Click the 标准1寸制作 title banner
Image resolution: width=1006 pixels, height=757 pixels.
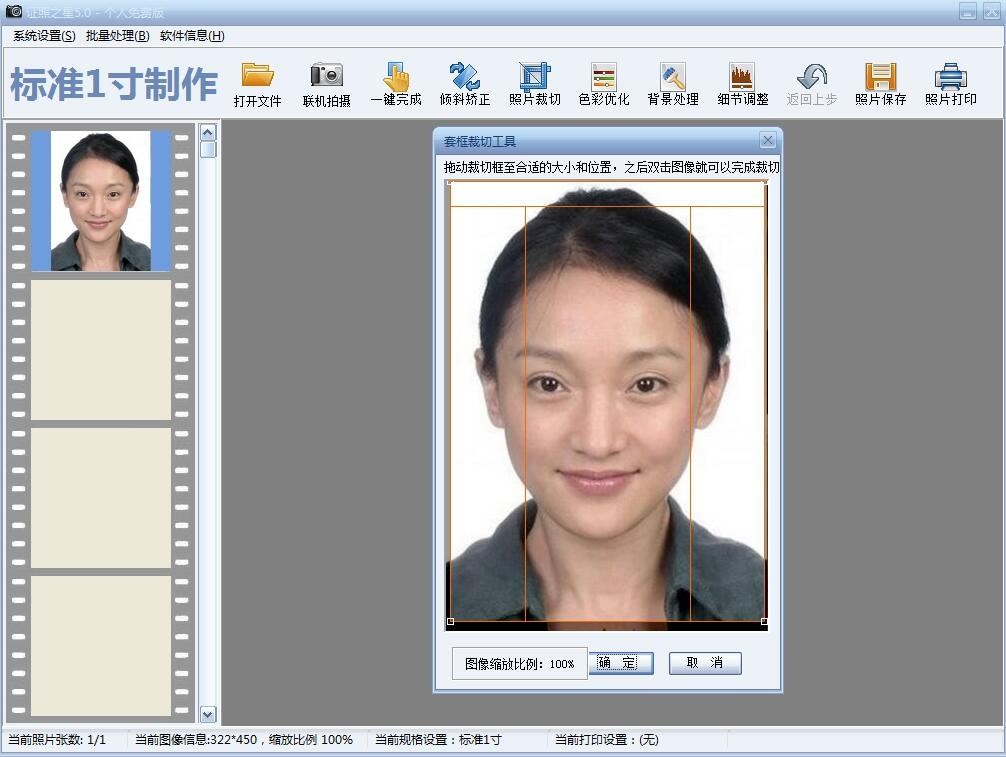pyautogui.click(x=114, y=84)
